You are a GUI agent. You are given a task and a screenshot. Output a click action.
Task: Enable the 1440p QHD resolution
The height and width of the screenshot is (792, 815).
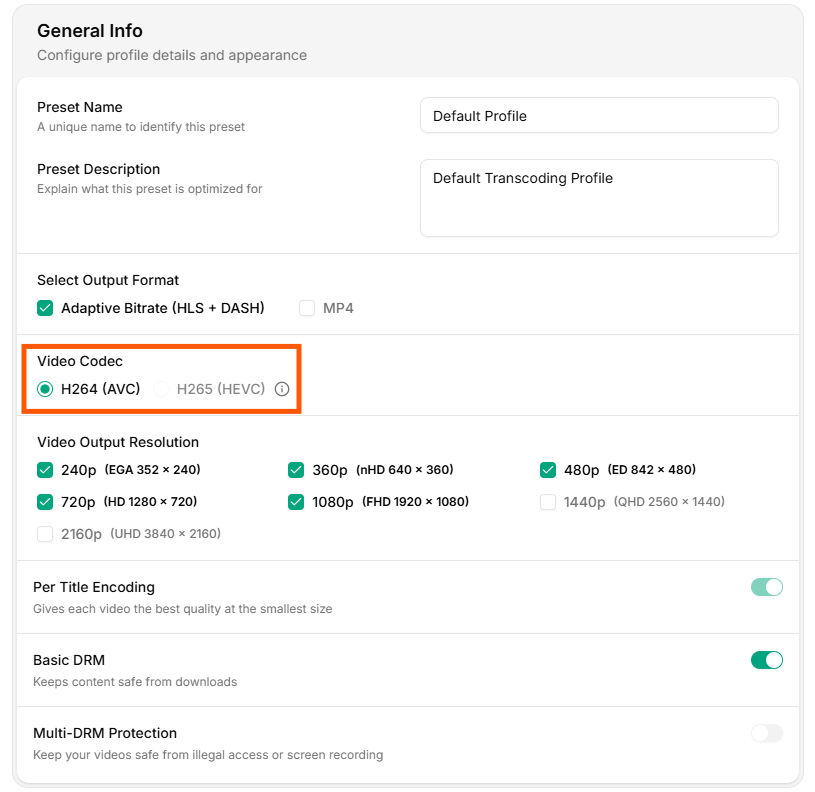tap(548, 501)
